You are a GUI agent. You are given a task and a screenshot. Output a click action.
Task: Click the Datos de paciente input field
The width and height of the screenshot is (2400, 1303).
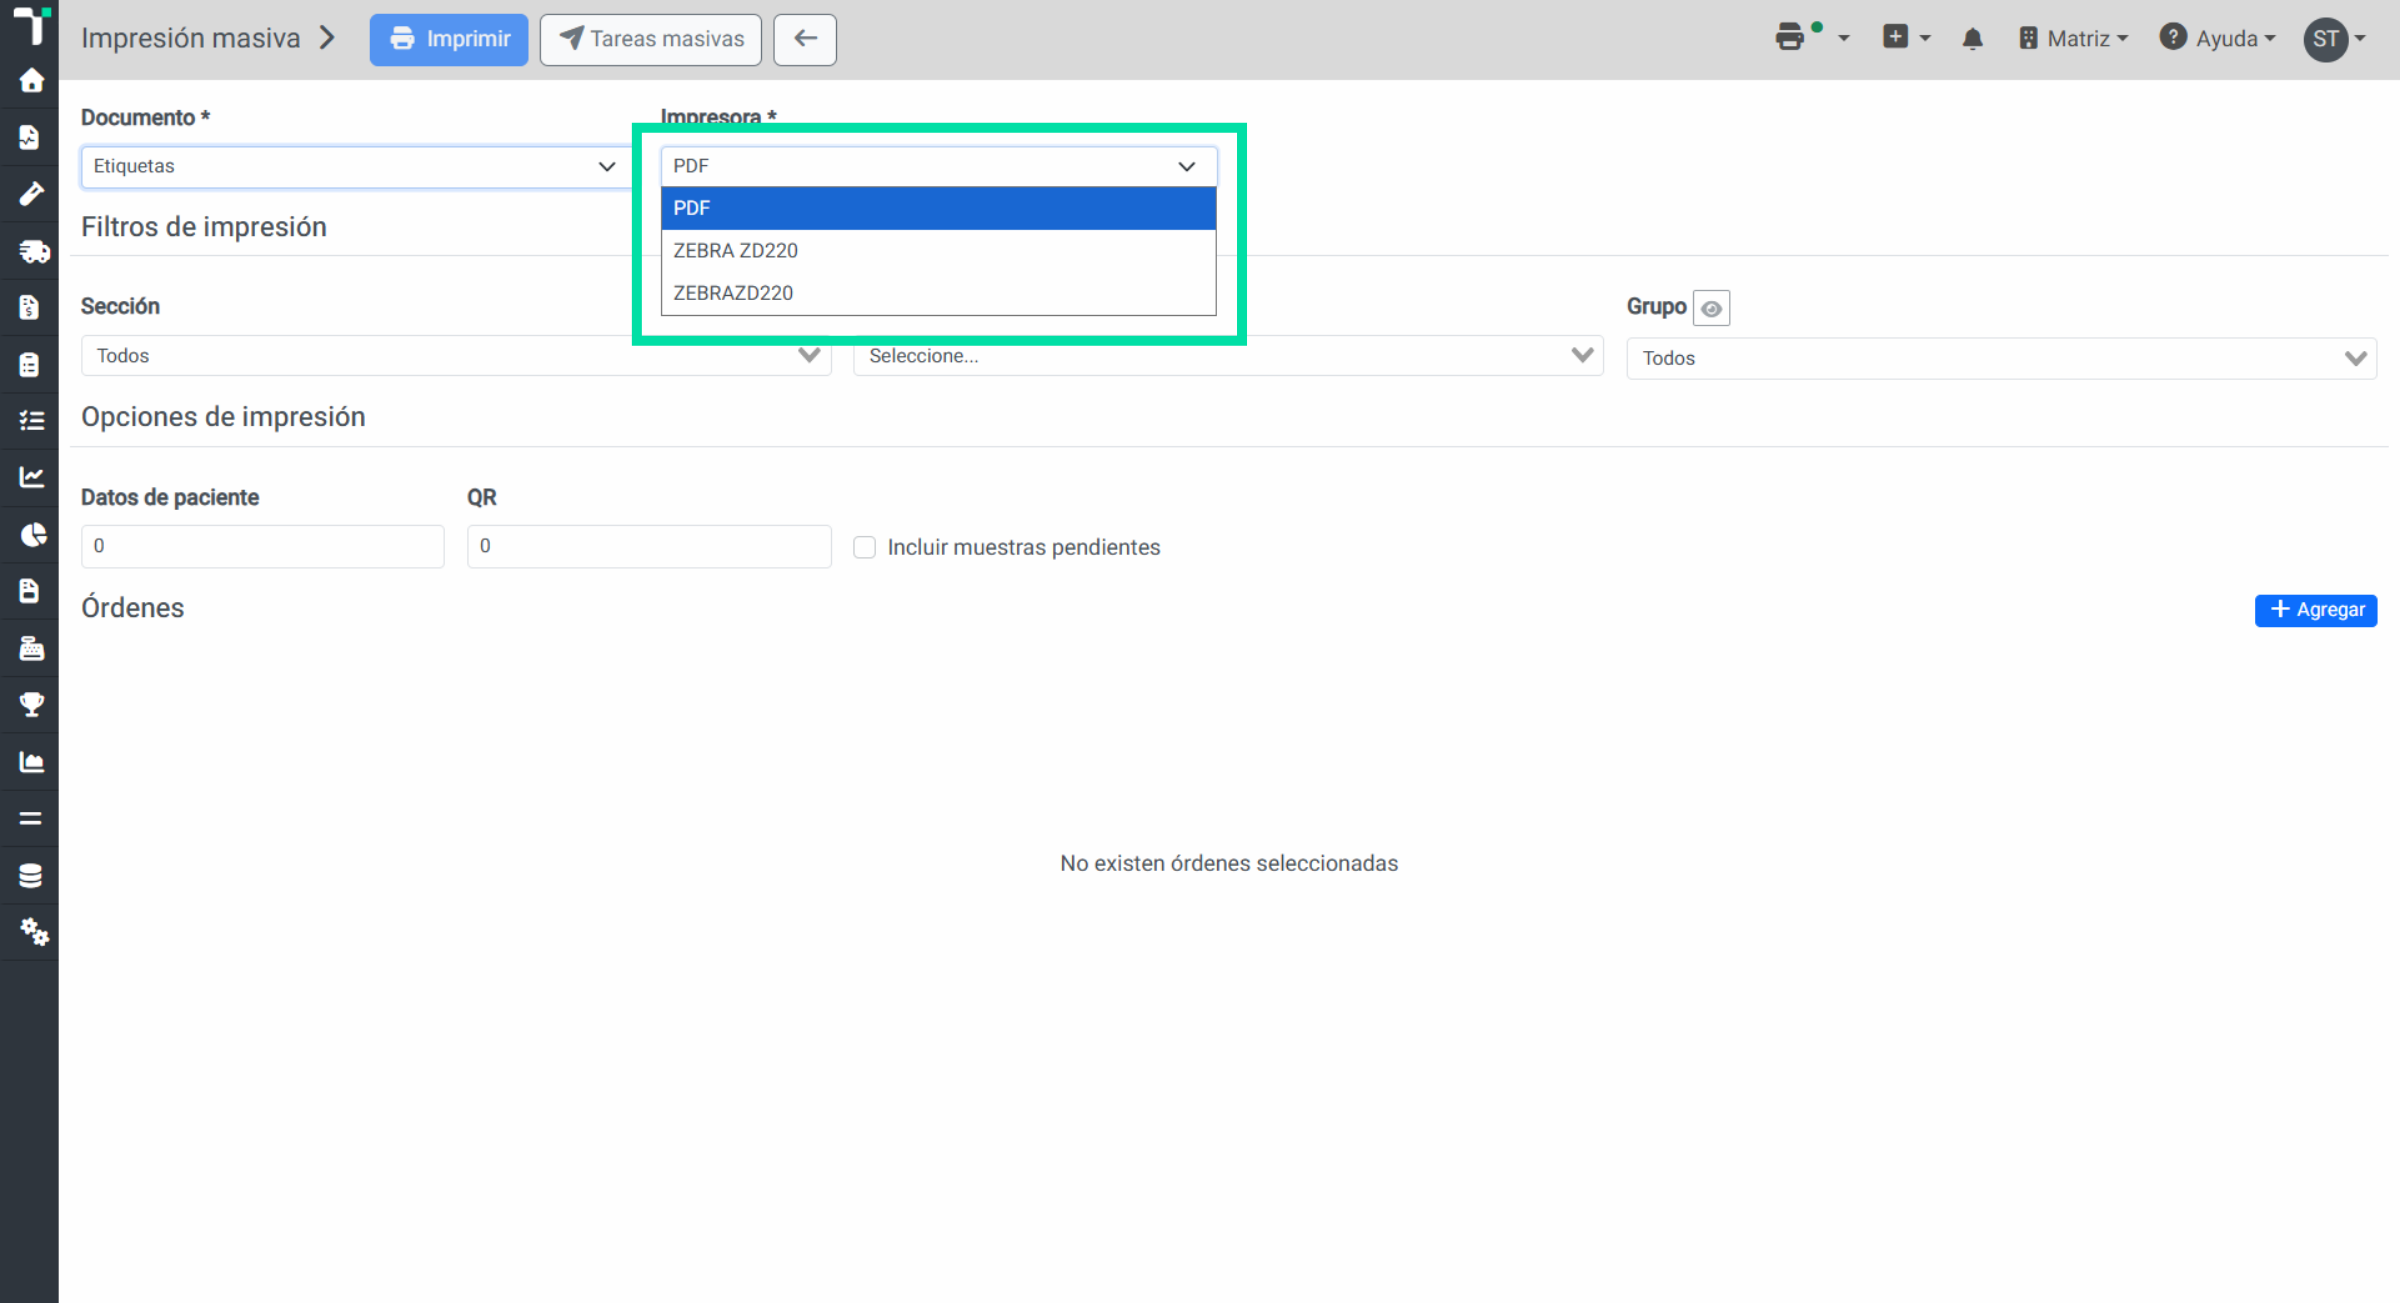click(x=262, y=546)
